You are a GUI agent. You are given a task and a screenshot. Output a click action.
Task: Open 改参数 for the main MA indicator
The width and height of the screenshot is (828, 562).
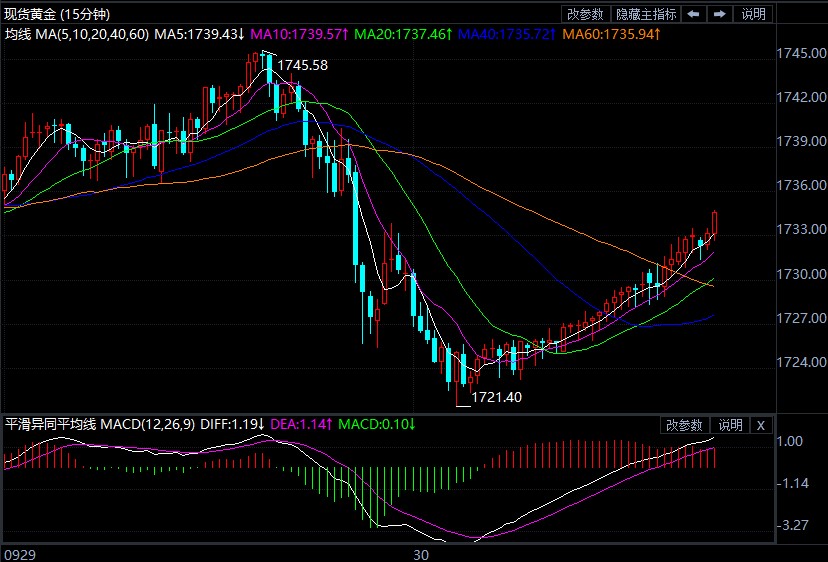(x=586, y=14)
